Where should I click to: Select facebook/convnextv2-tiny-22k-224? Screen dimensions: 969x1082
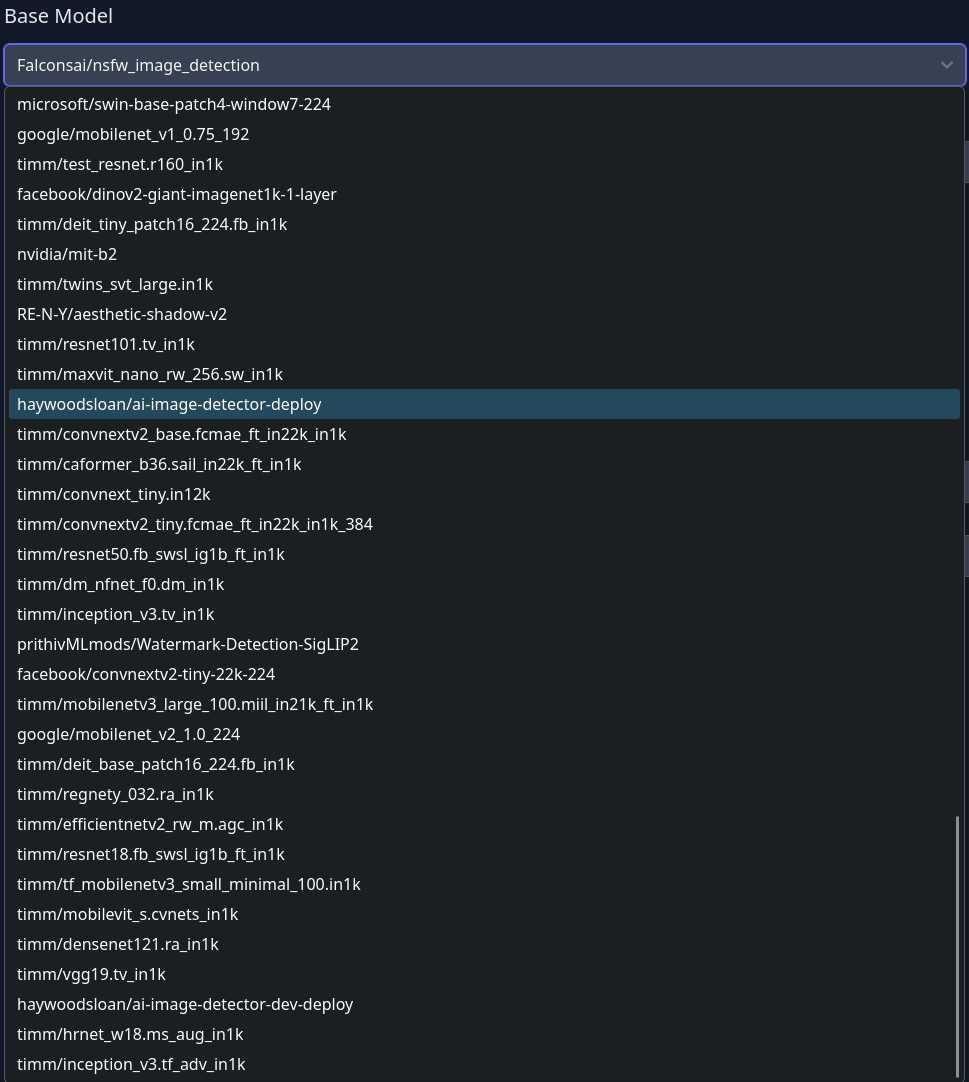coord(484,674)
